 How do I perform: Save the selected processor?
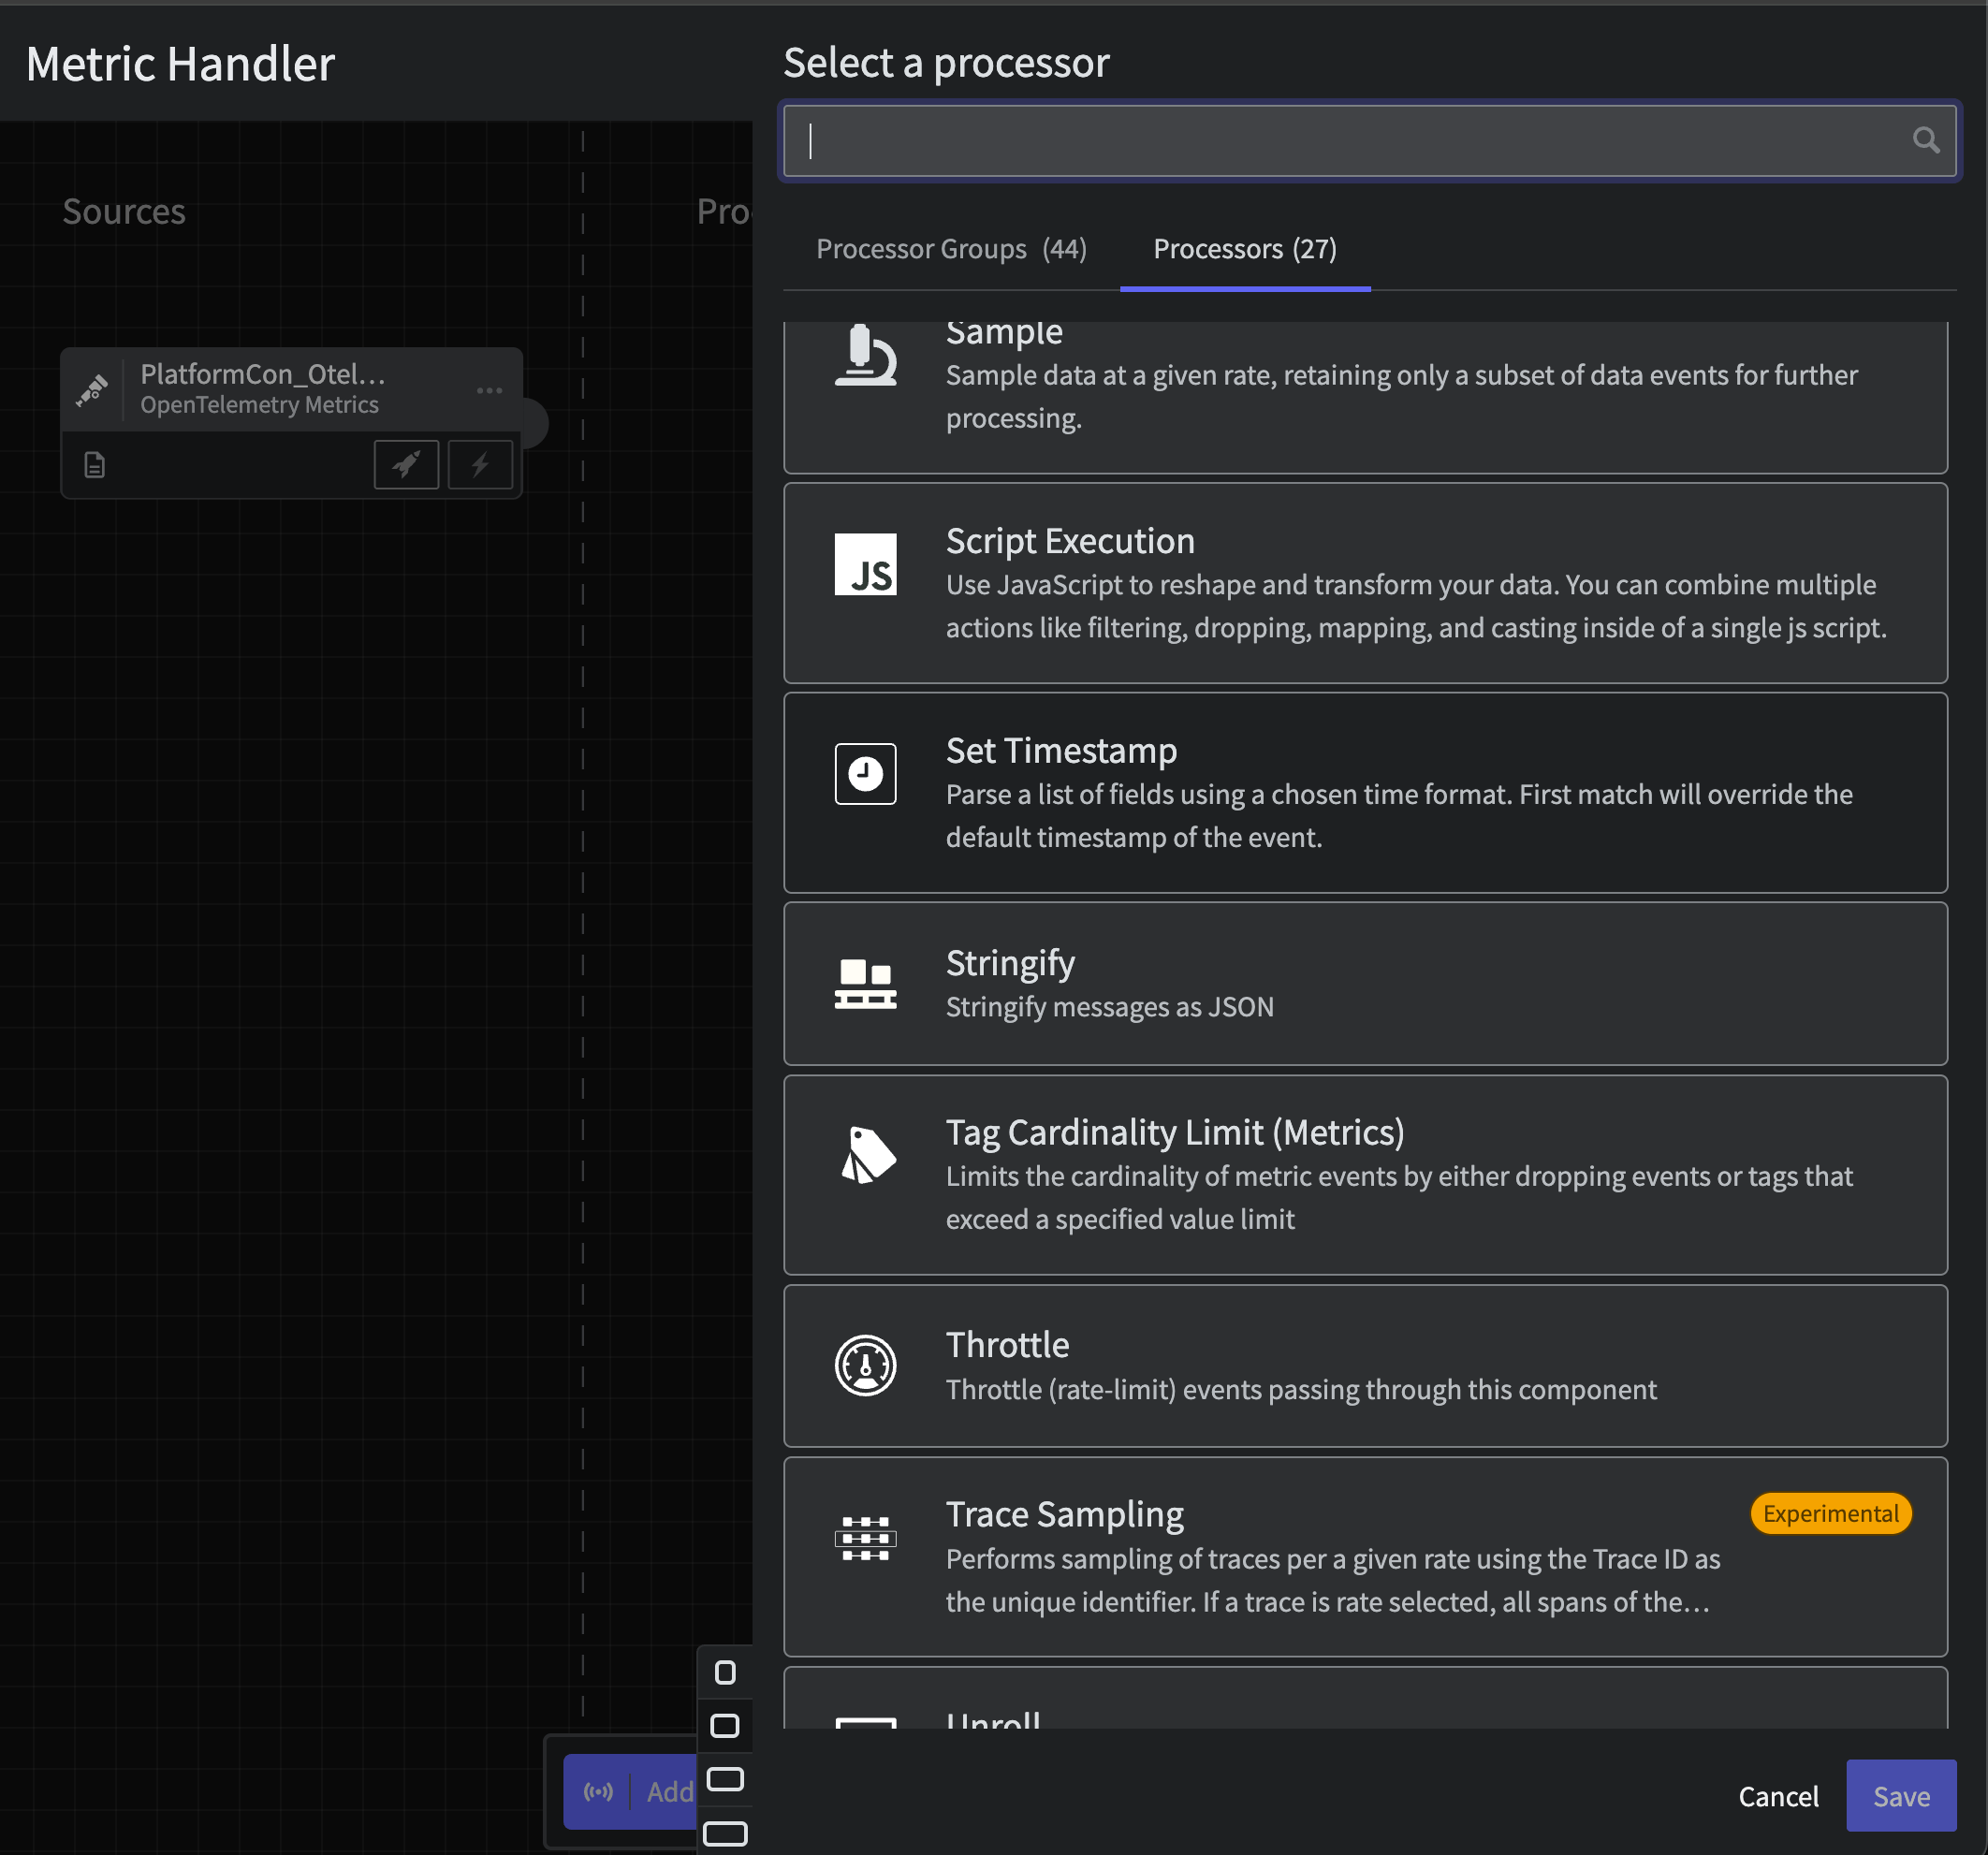1901,1796
